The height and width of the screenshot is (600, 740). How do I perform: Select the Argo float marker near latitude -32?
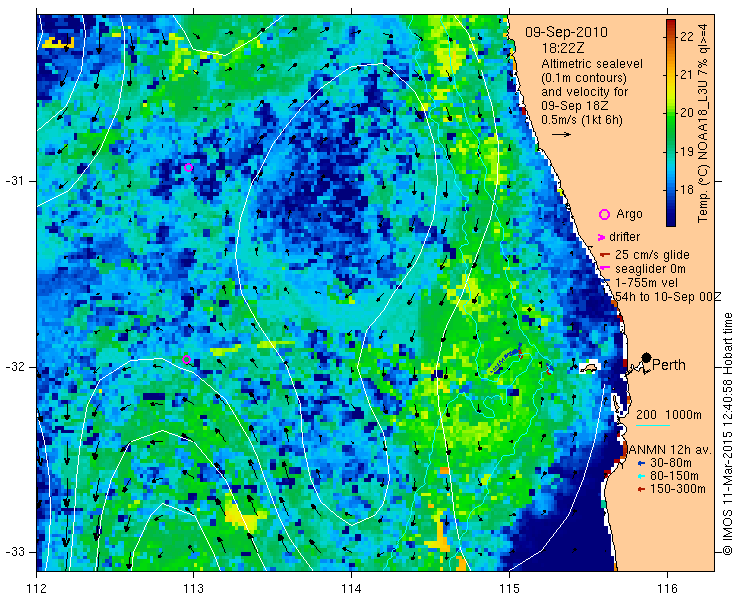click(186, 359)
